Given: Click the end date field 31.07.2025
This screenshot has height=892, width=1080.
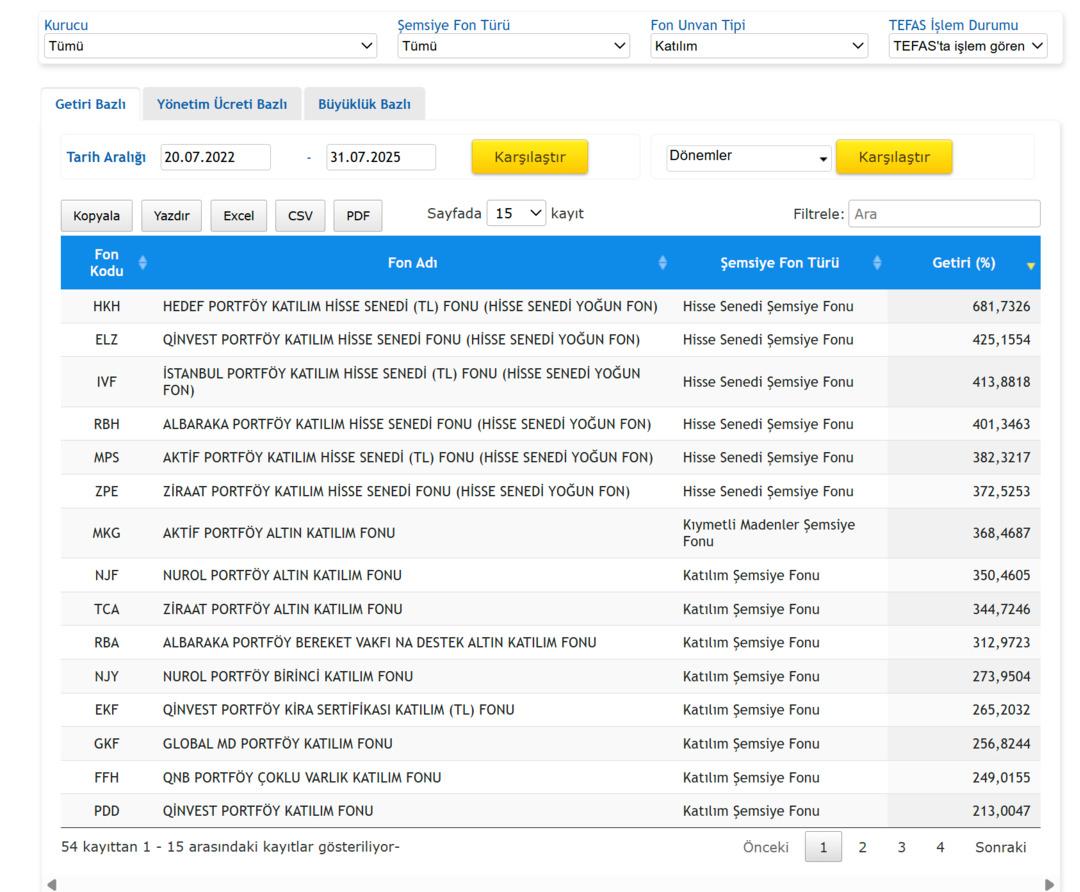Looking at the screenshot, I should click(x=381, y=157).
